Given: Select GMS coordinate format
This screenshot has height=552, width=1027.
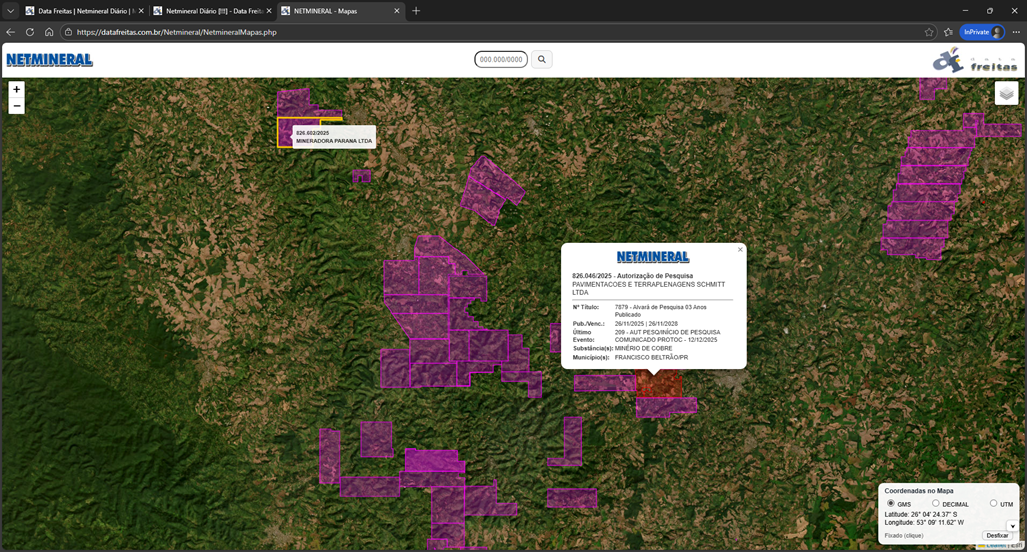Looking at the screenshot, I should [x=891, y=504].
